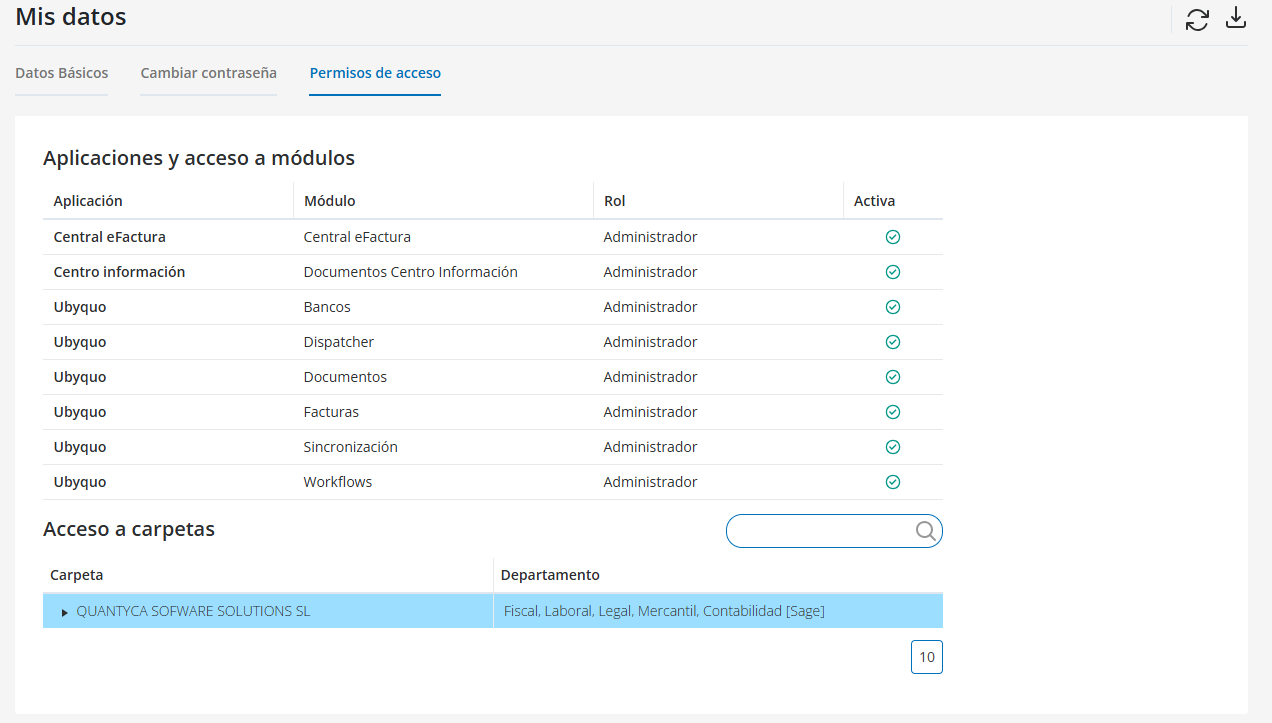Click the refresh icon at top right

point(1197,19)
